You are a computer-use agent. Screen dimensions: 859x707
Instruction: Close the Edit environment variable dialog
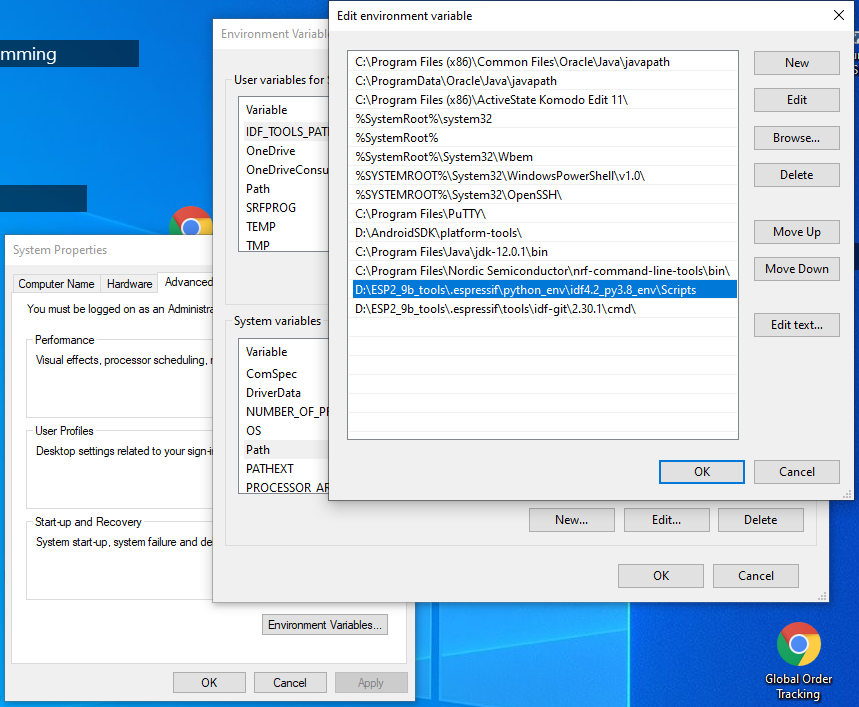pyautogui.click(x=839, y=15)
